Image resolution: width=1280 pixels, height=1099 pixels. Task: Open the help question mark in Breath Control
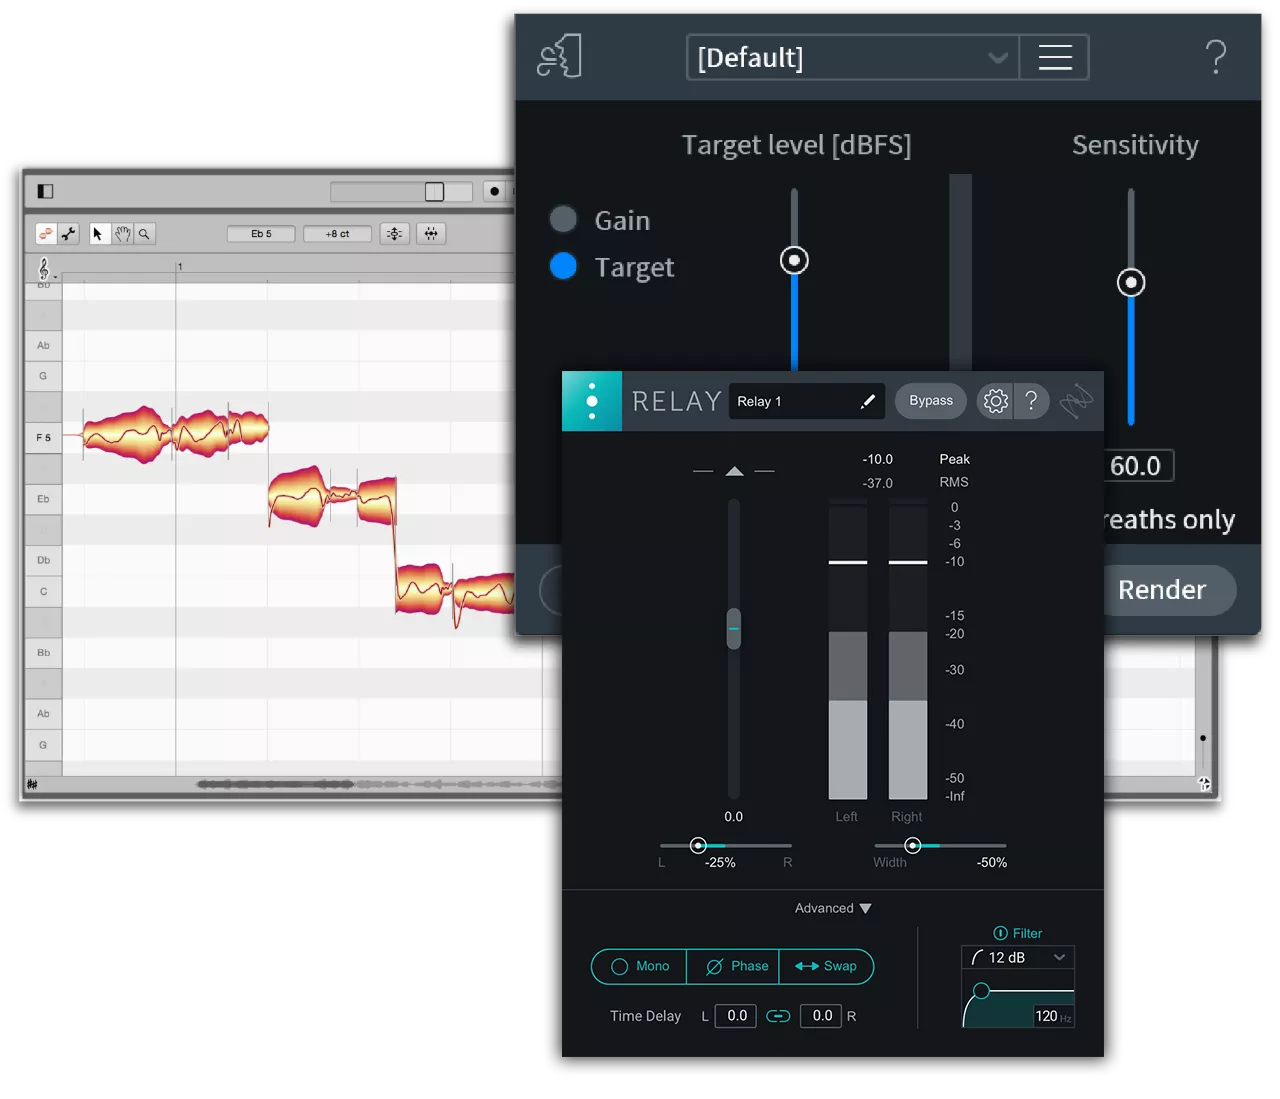coord(1215,57)
